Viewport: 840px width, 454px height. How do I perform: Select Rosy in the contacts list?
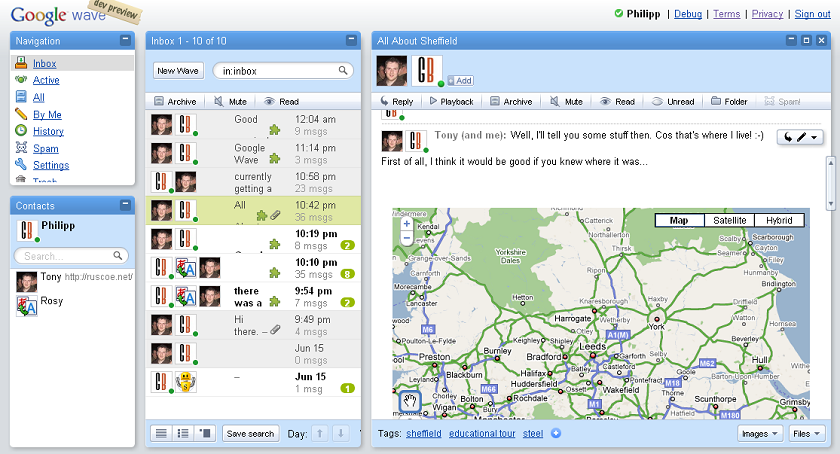coord(73,305)
